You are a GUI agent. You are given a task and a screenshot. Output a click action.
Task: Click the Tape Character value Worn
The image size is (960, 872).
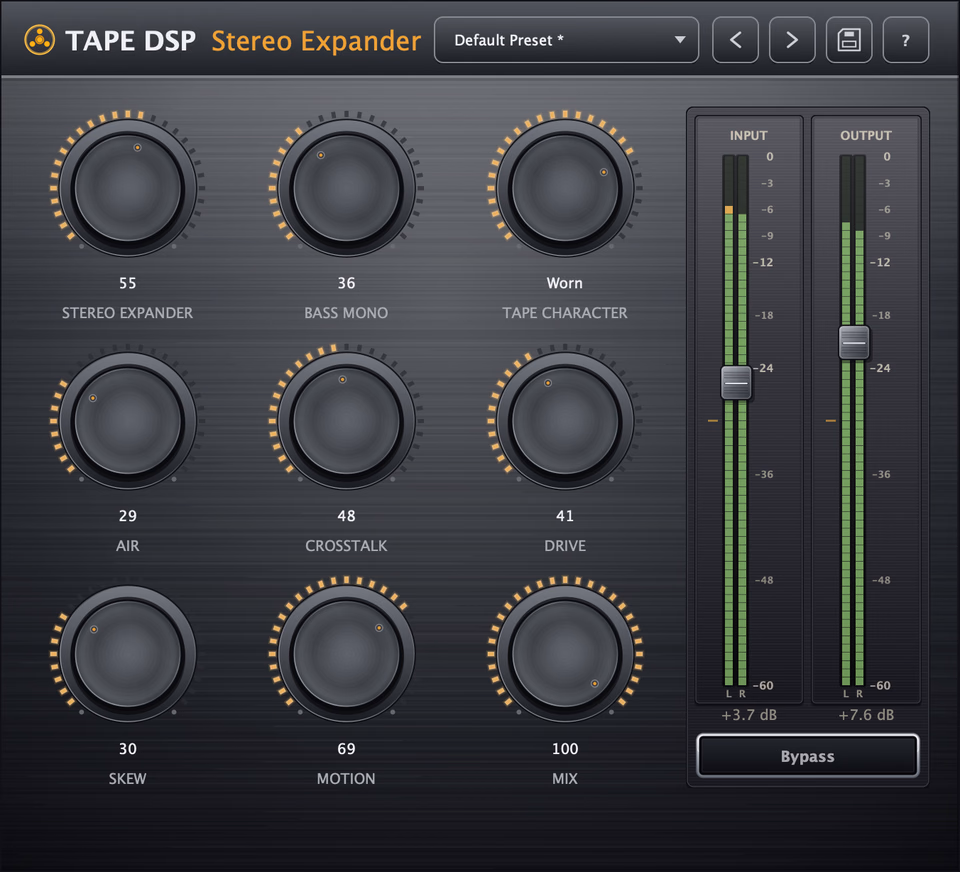[565, 283]
